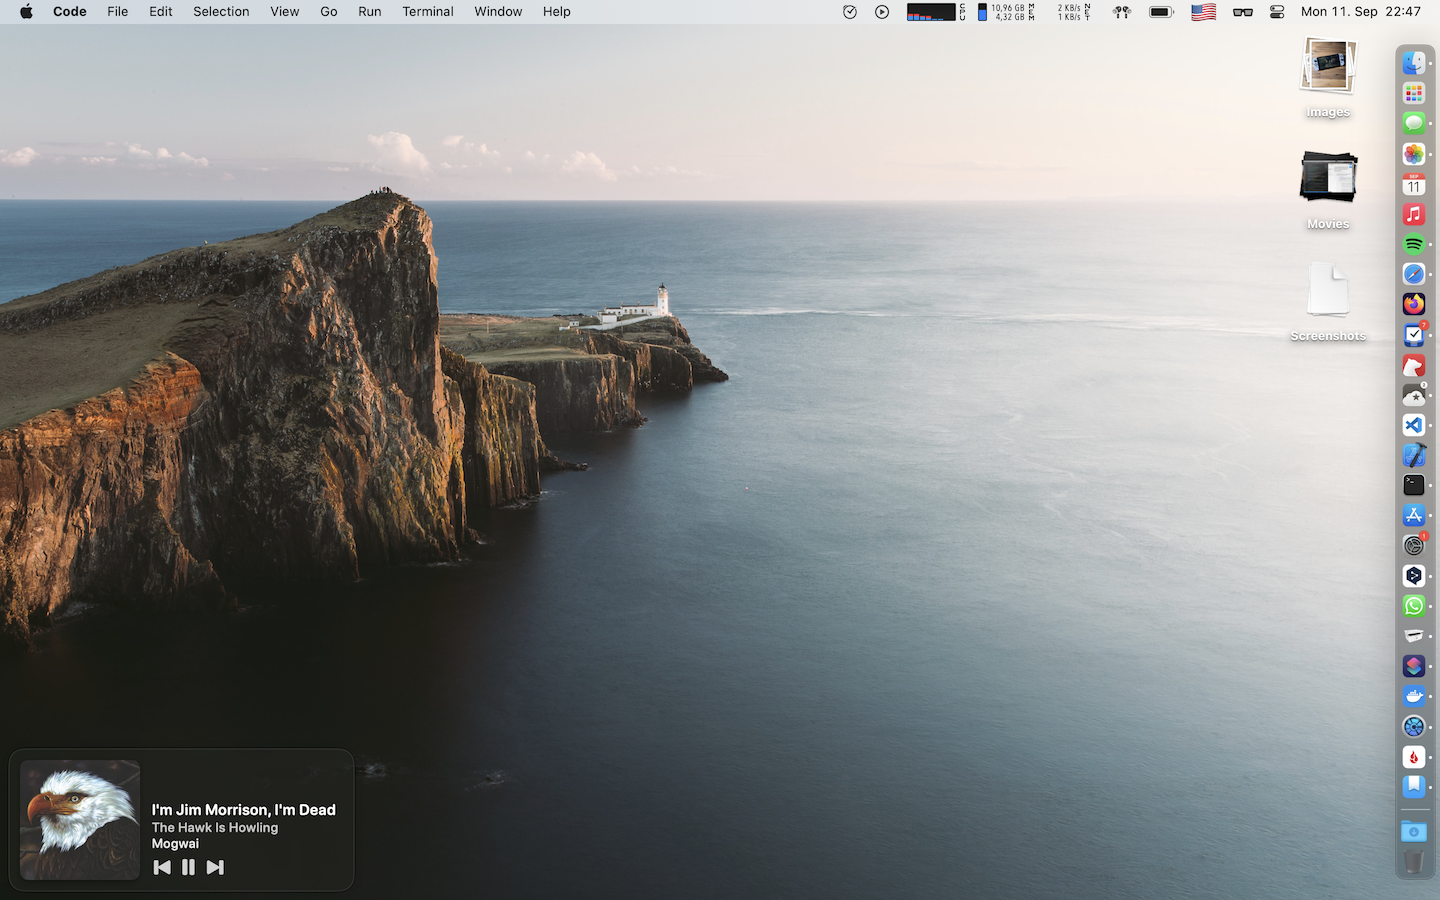This screenshot has height=900, width=1440.
Task: Open the Selection menu in the menu bar
Action: tap(221, 11)
